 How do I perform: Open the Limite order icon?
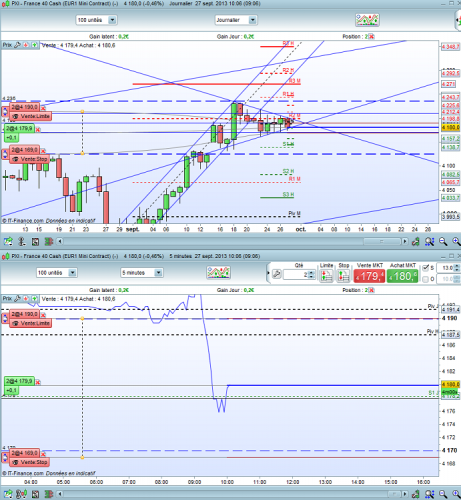pyautogui.click(x=326, y=276)
